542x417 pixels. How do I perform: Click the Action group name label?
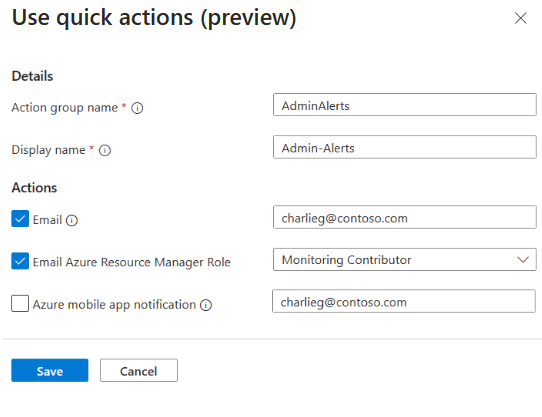click(x=65, y=108)
